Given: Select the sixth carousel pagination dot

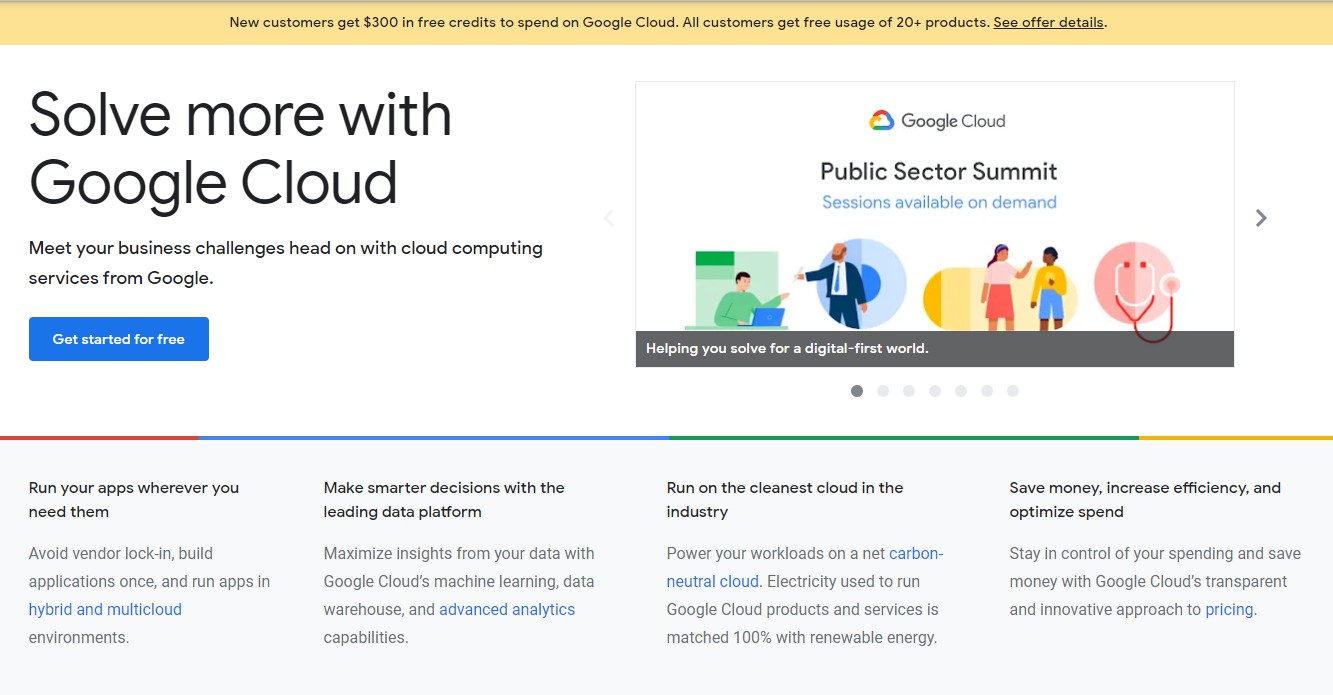Looking at the screenshot, I should pyautogui.click(x=987, y=391).
